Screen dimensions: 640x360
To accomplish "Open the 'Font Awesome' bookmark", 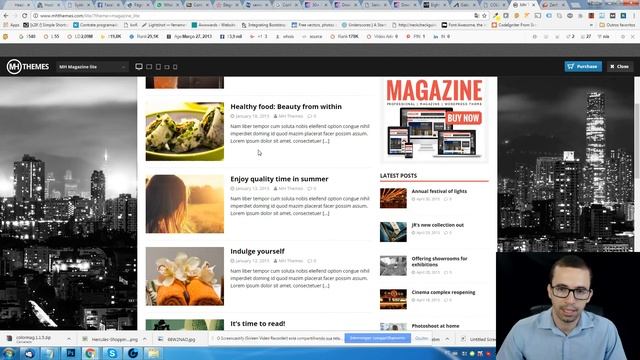I will 464,25.
